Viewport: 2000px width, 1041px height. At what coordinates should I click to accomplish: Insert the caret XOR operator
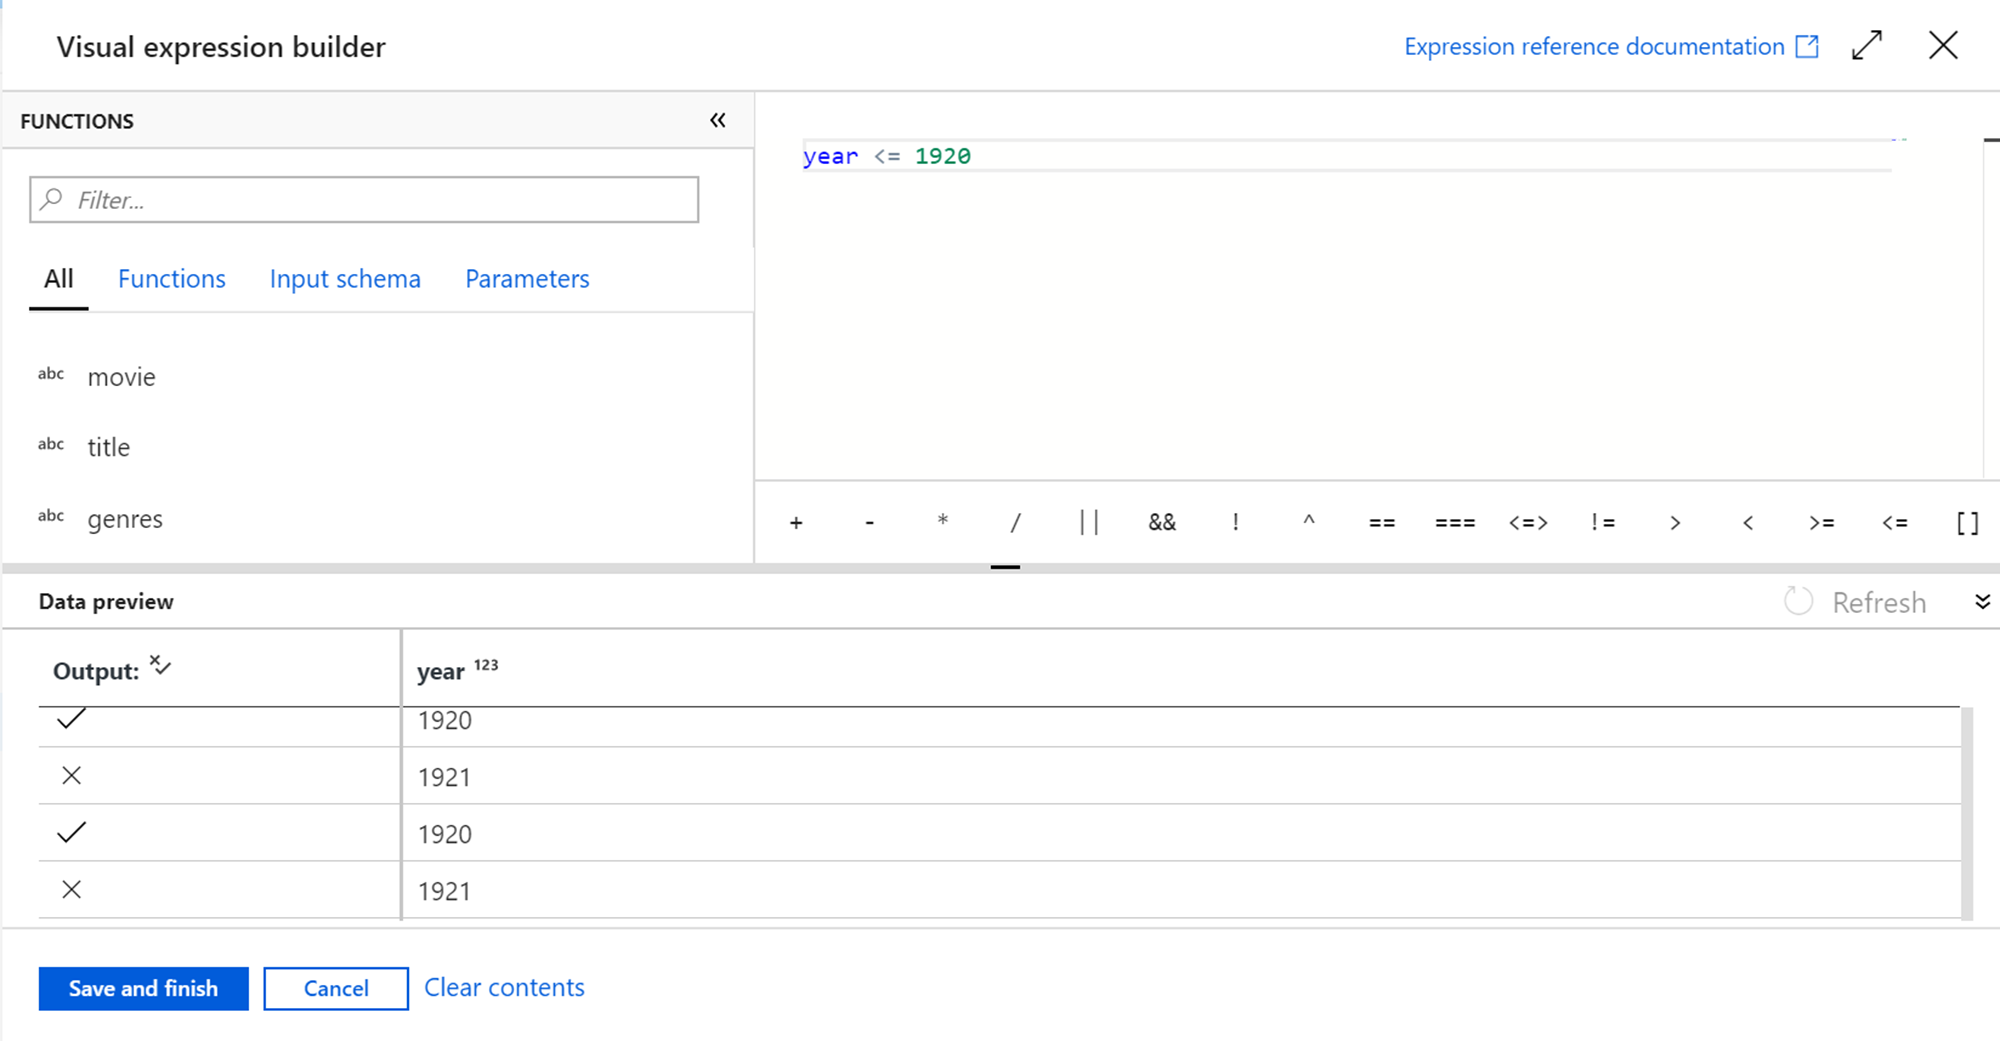(x=1309, y=522)
